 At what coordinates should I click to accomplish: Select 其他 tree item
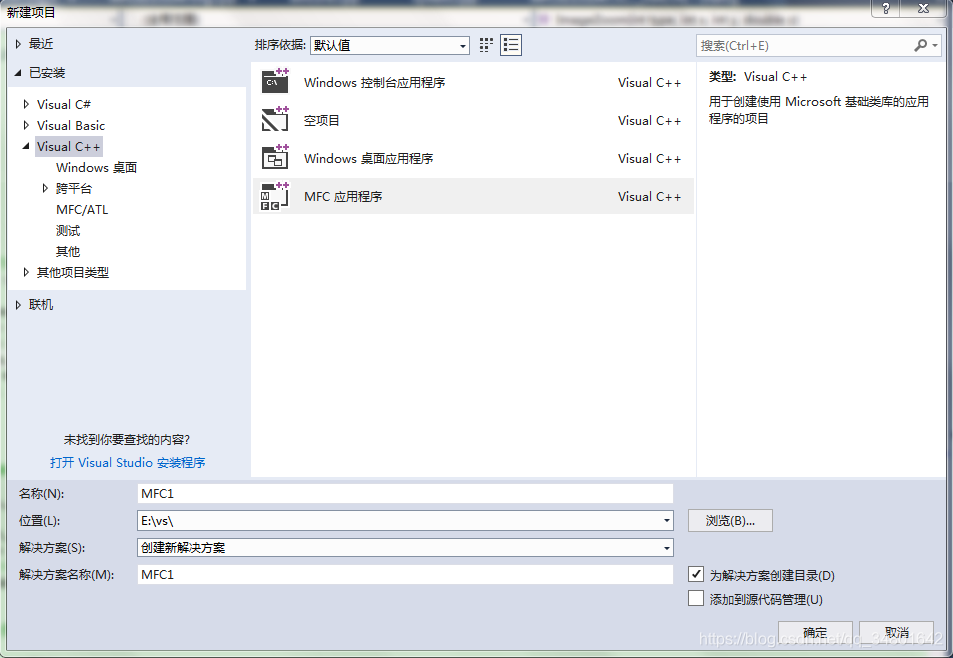click(68, 252)
